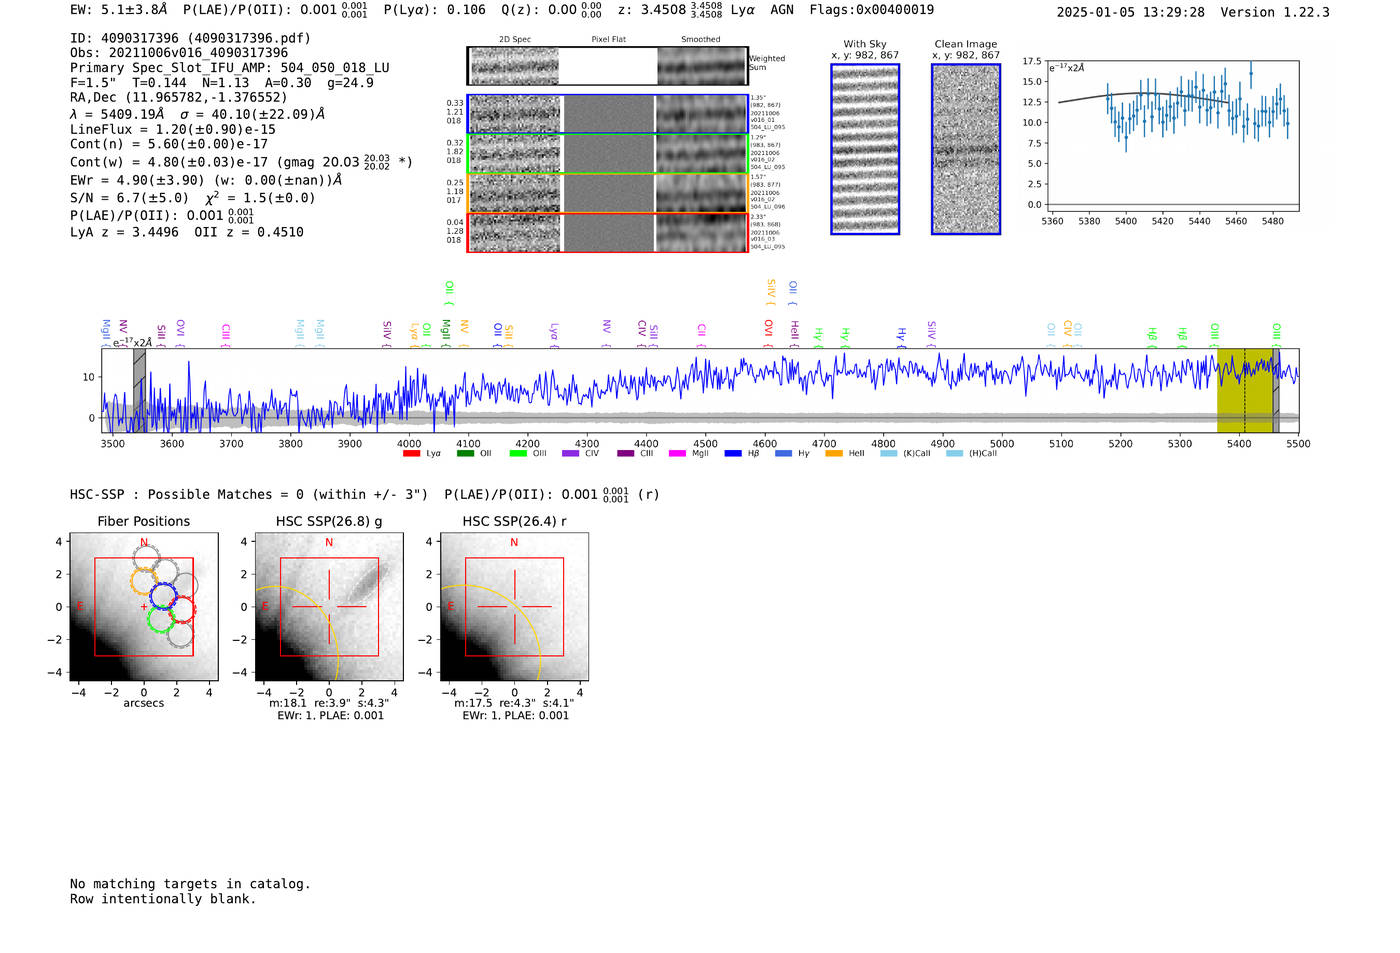Click the magenta MgII legend swatch
1400x953 pixels.
click(x=677, y=454)
